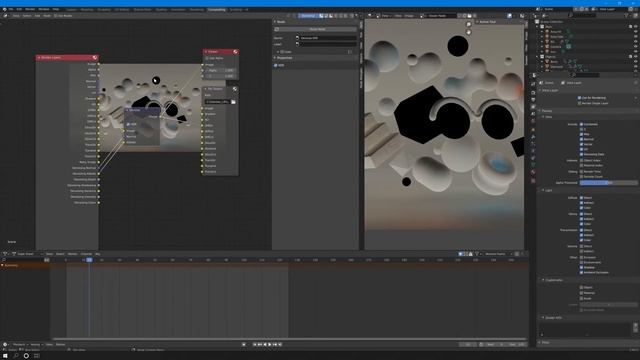Collapse the Render Layers node
640x360 pixels.
pyautogui.click(x=39, y=58)
